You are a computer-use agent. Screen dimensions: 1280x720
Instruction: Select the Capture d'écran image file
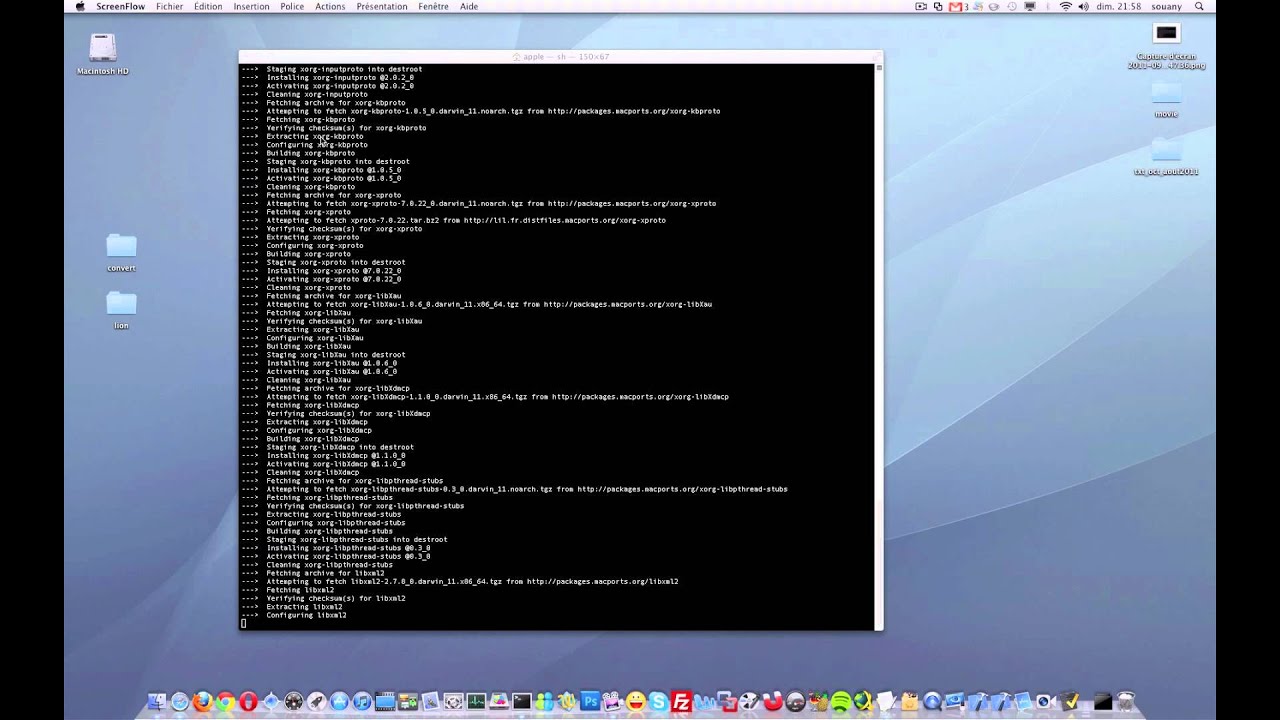[x=1166, y=46]
